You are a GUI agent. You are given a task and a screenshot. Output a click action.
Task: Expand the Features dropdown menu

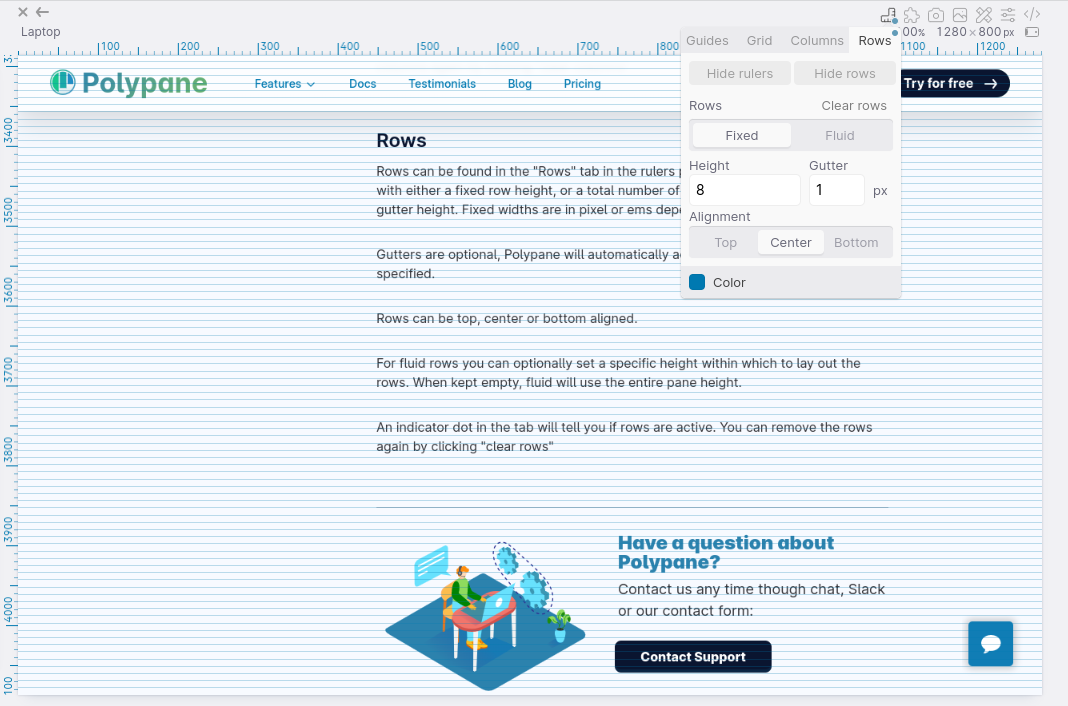285,84
